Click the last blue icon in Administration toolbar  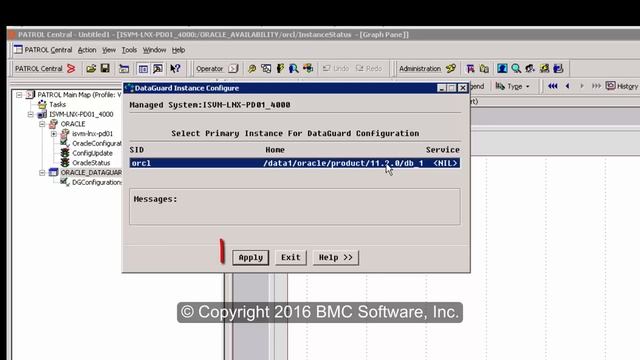(558, 69)
